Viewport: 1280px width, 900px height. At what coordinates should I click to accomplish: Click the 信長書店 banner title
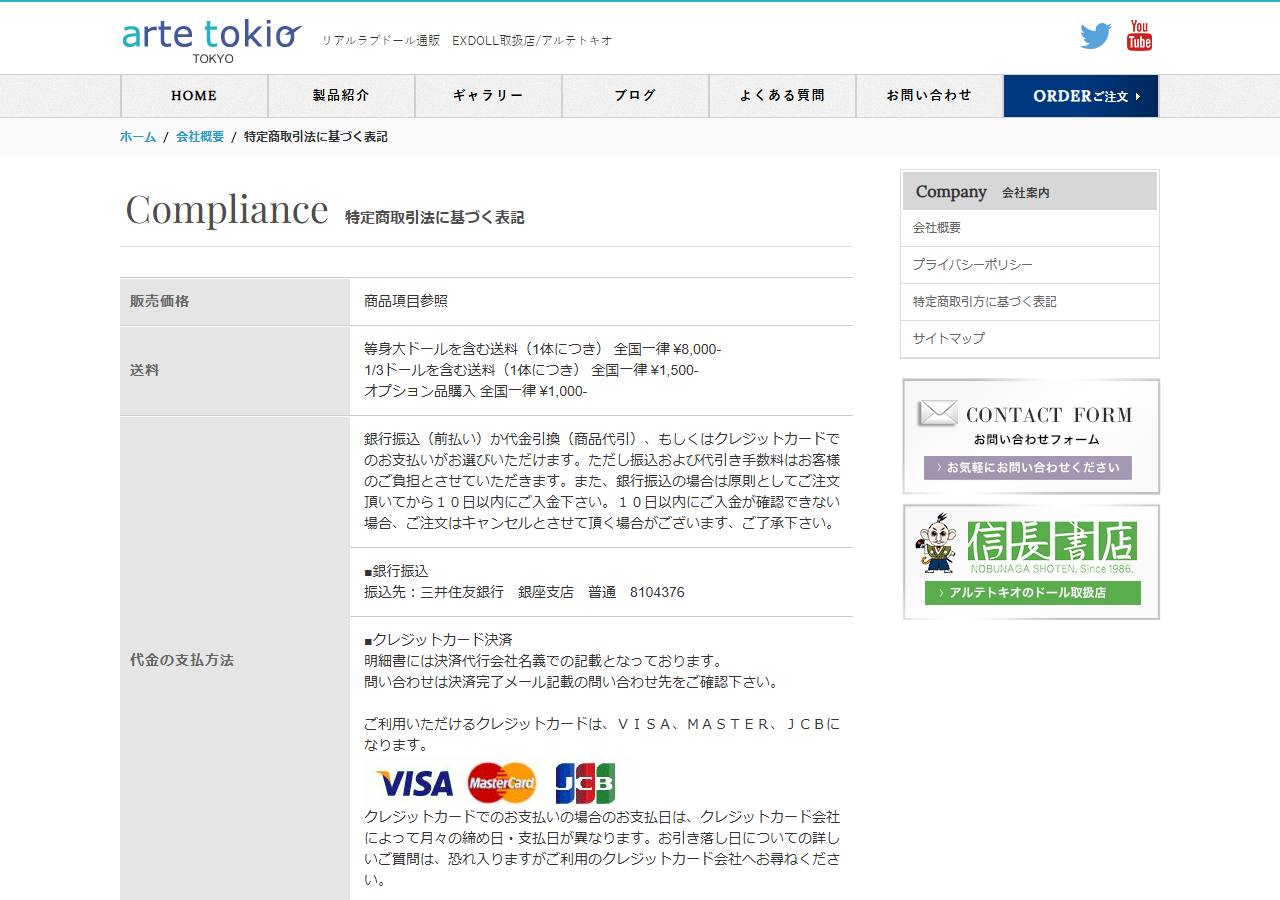pos(1052,542)
